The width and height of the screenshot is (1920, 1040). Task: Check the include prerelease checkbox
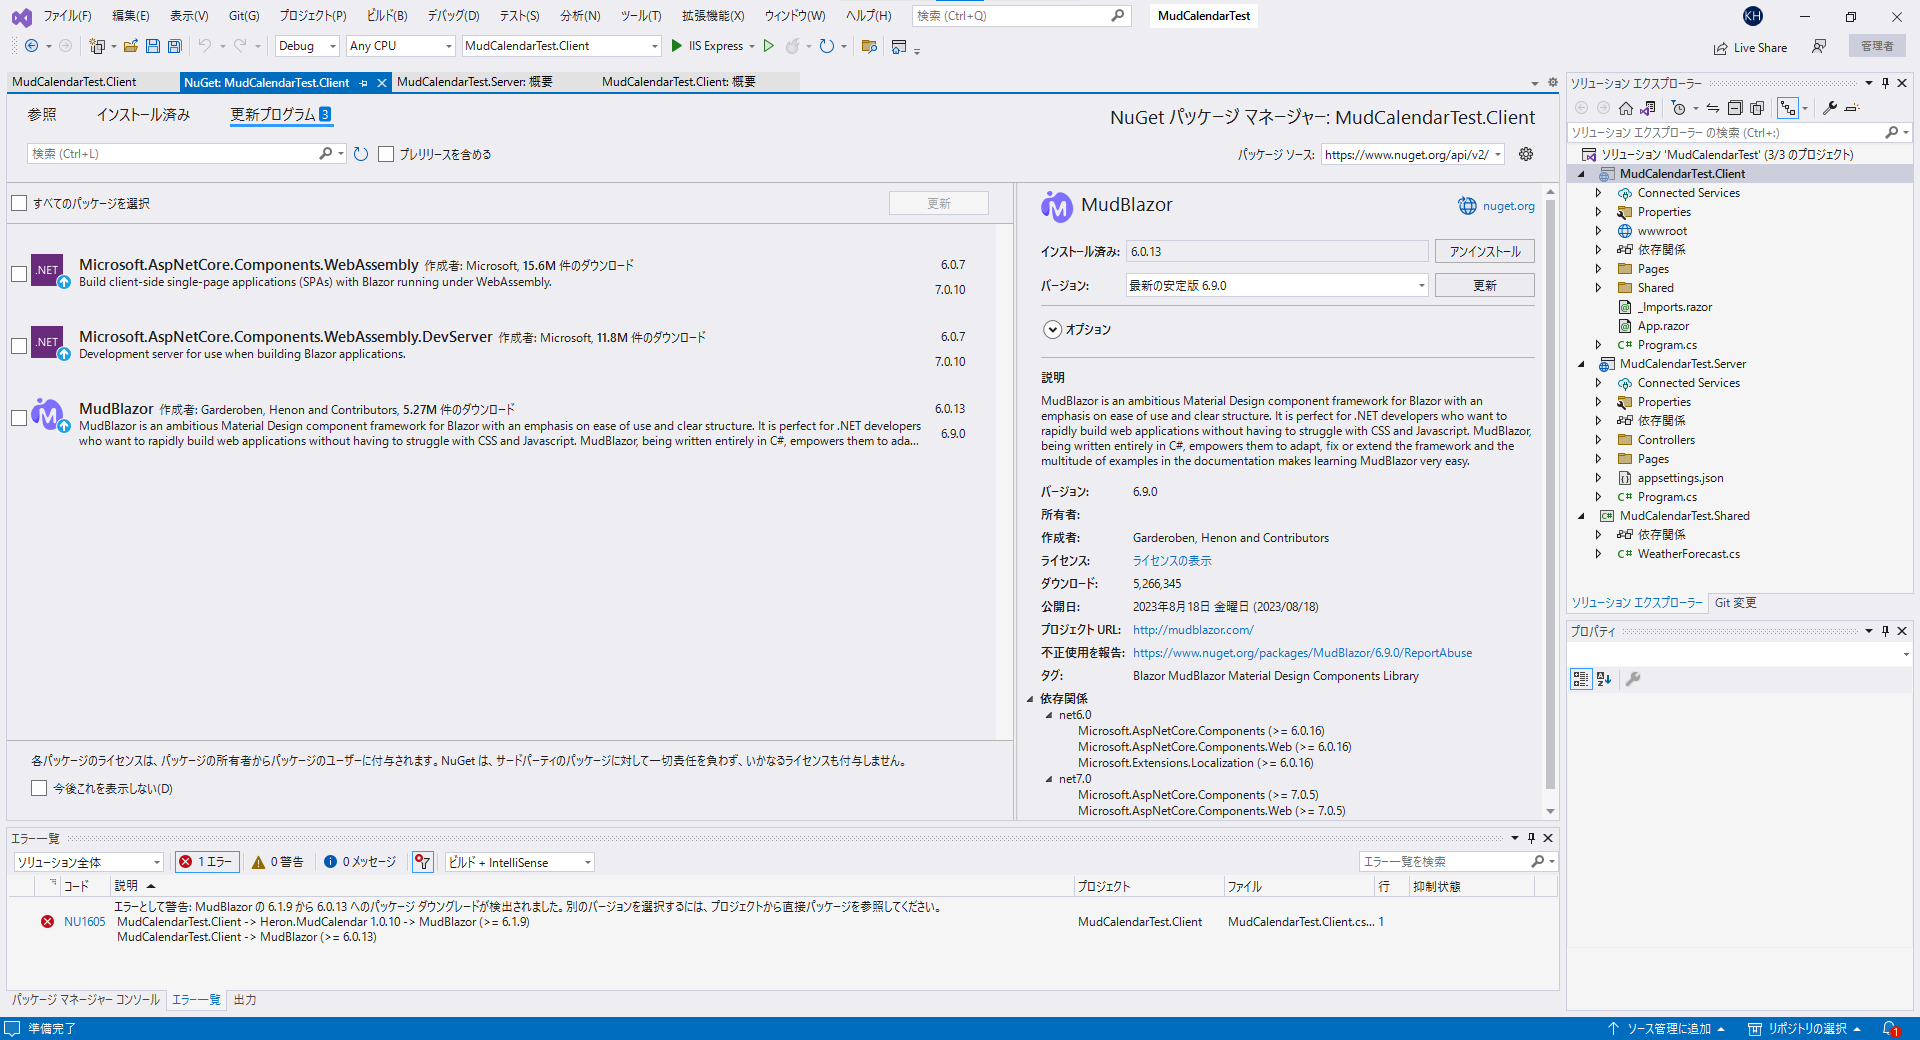tap(386, 154)
